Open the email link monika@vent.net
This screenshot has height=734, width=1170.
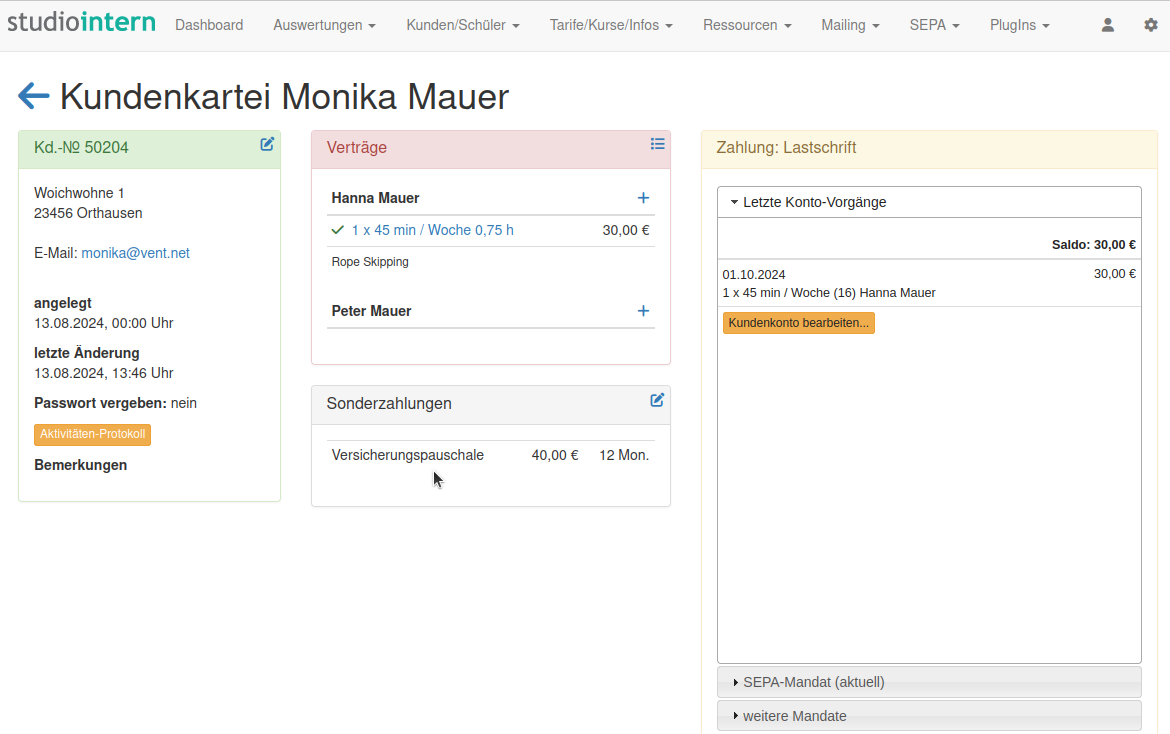(135, 252)
